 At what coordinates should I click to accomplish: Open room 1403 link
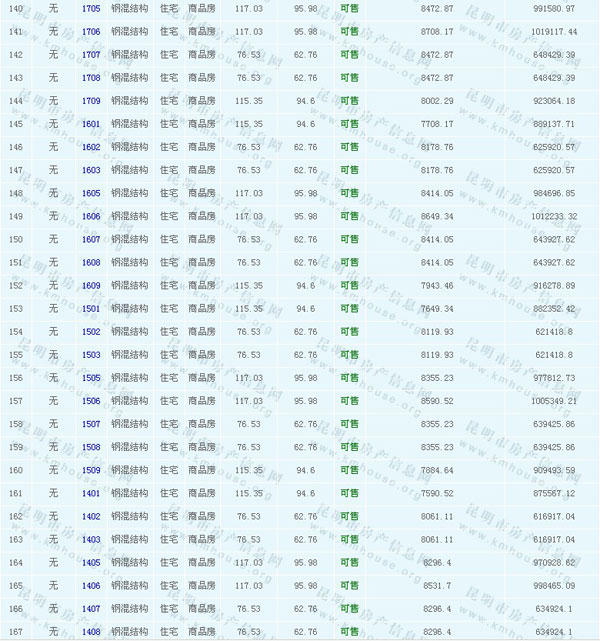(91, 539)
